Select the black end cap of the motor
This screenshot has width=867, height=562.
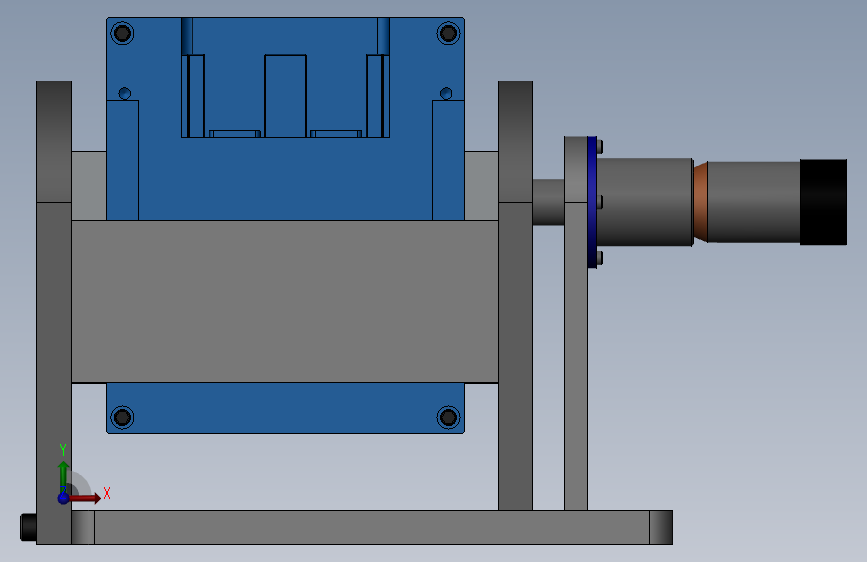click(x=823, y=202)
